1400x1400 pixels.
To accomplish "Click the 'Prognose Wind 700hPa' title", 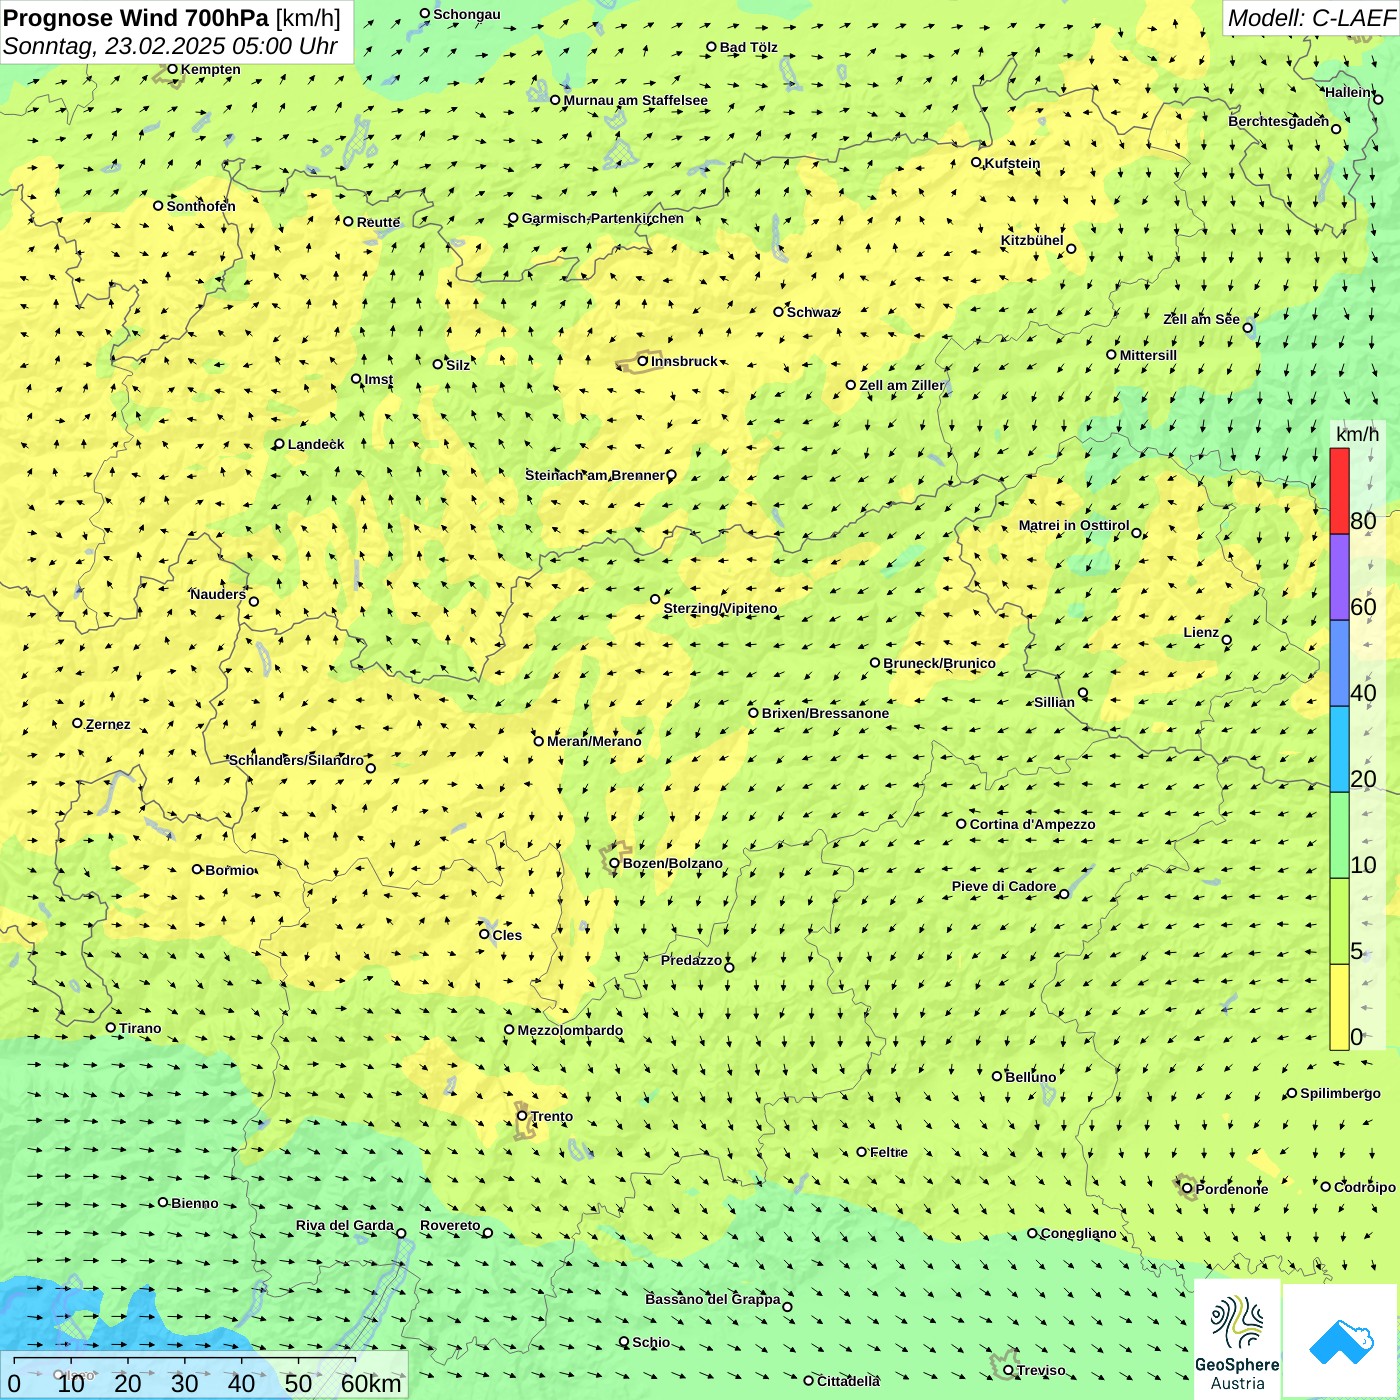I will (x=136, y=18).
